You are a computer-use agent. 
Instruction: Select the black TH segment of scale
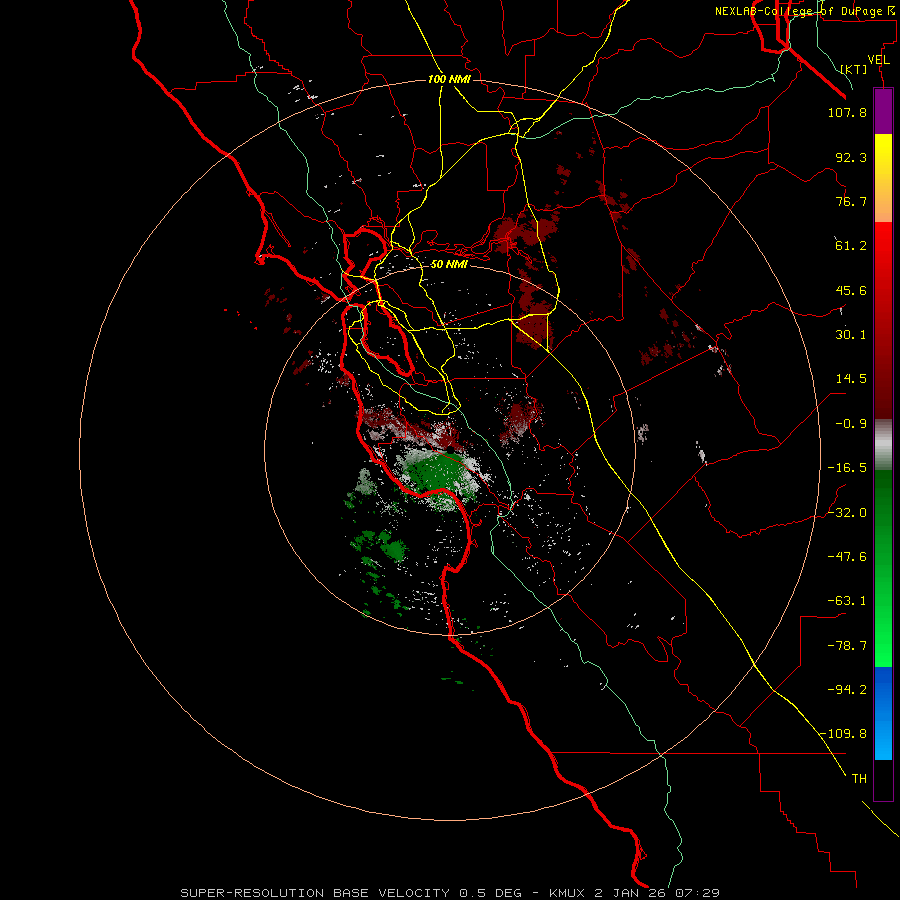pos(883,780)
